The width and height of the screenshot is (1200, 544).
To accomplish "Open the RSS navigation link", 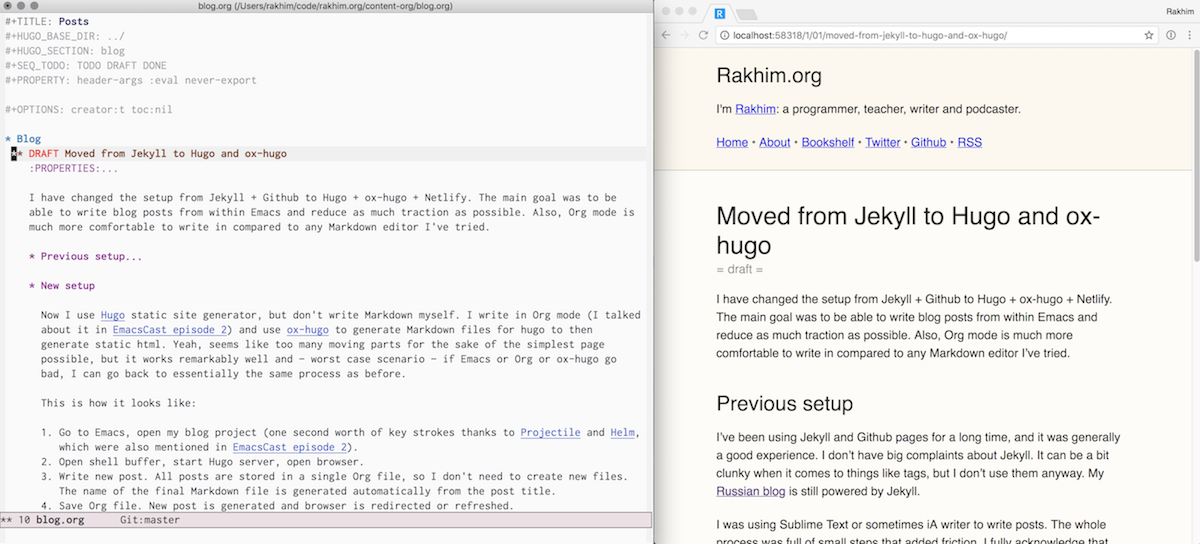I will 970,142.
